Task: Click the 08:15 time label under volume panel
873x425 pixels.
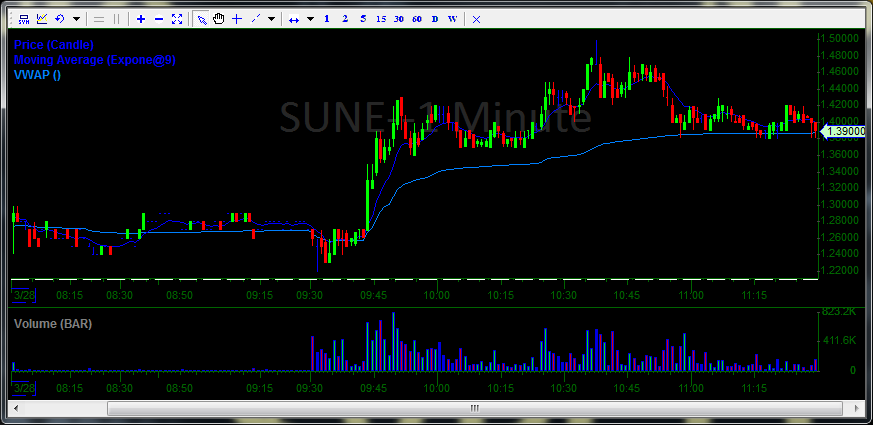Action: point(70,388)
